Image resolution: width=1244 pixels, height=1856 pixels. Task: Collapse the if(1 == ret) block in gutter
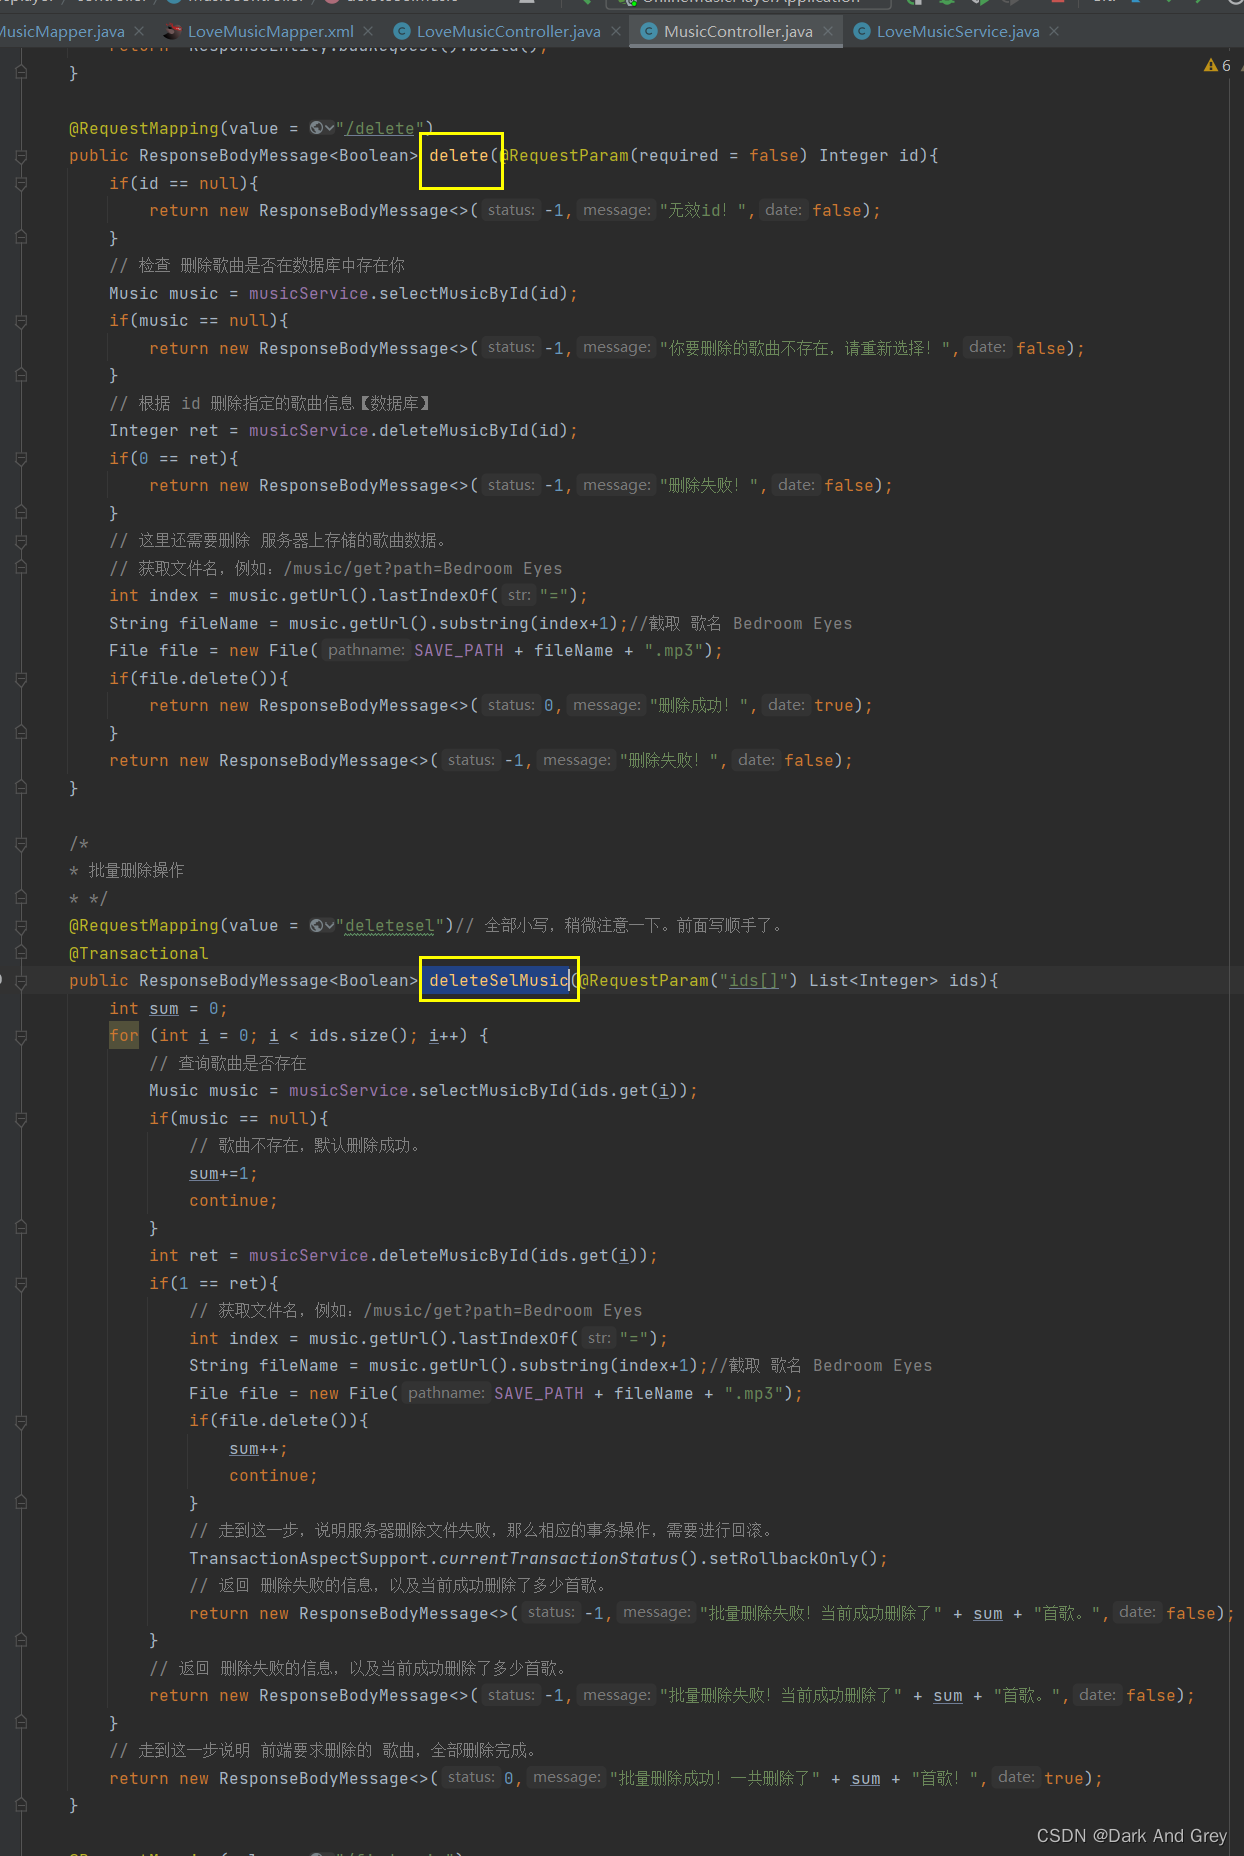click(21, 1284)
